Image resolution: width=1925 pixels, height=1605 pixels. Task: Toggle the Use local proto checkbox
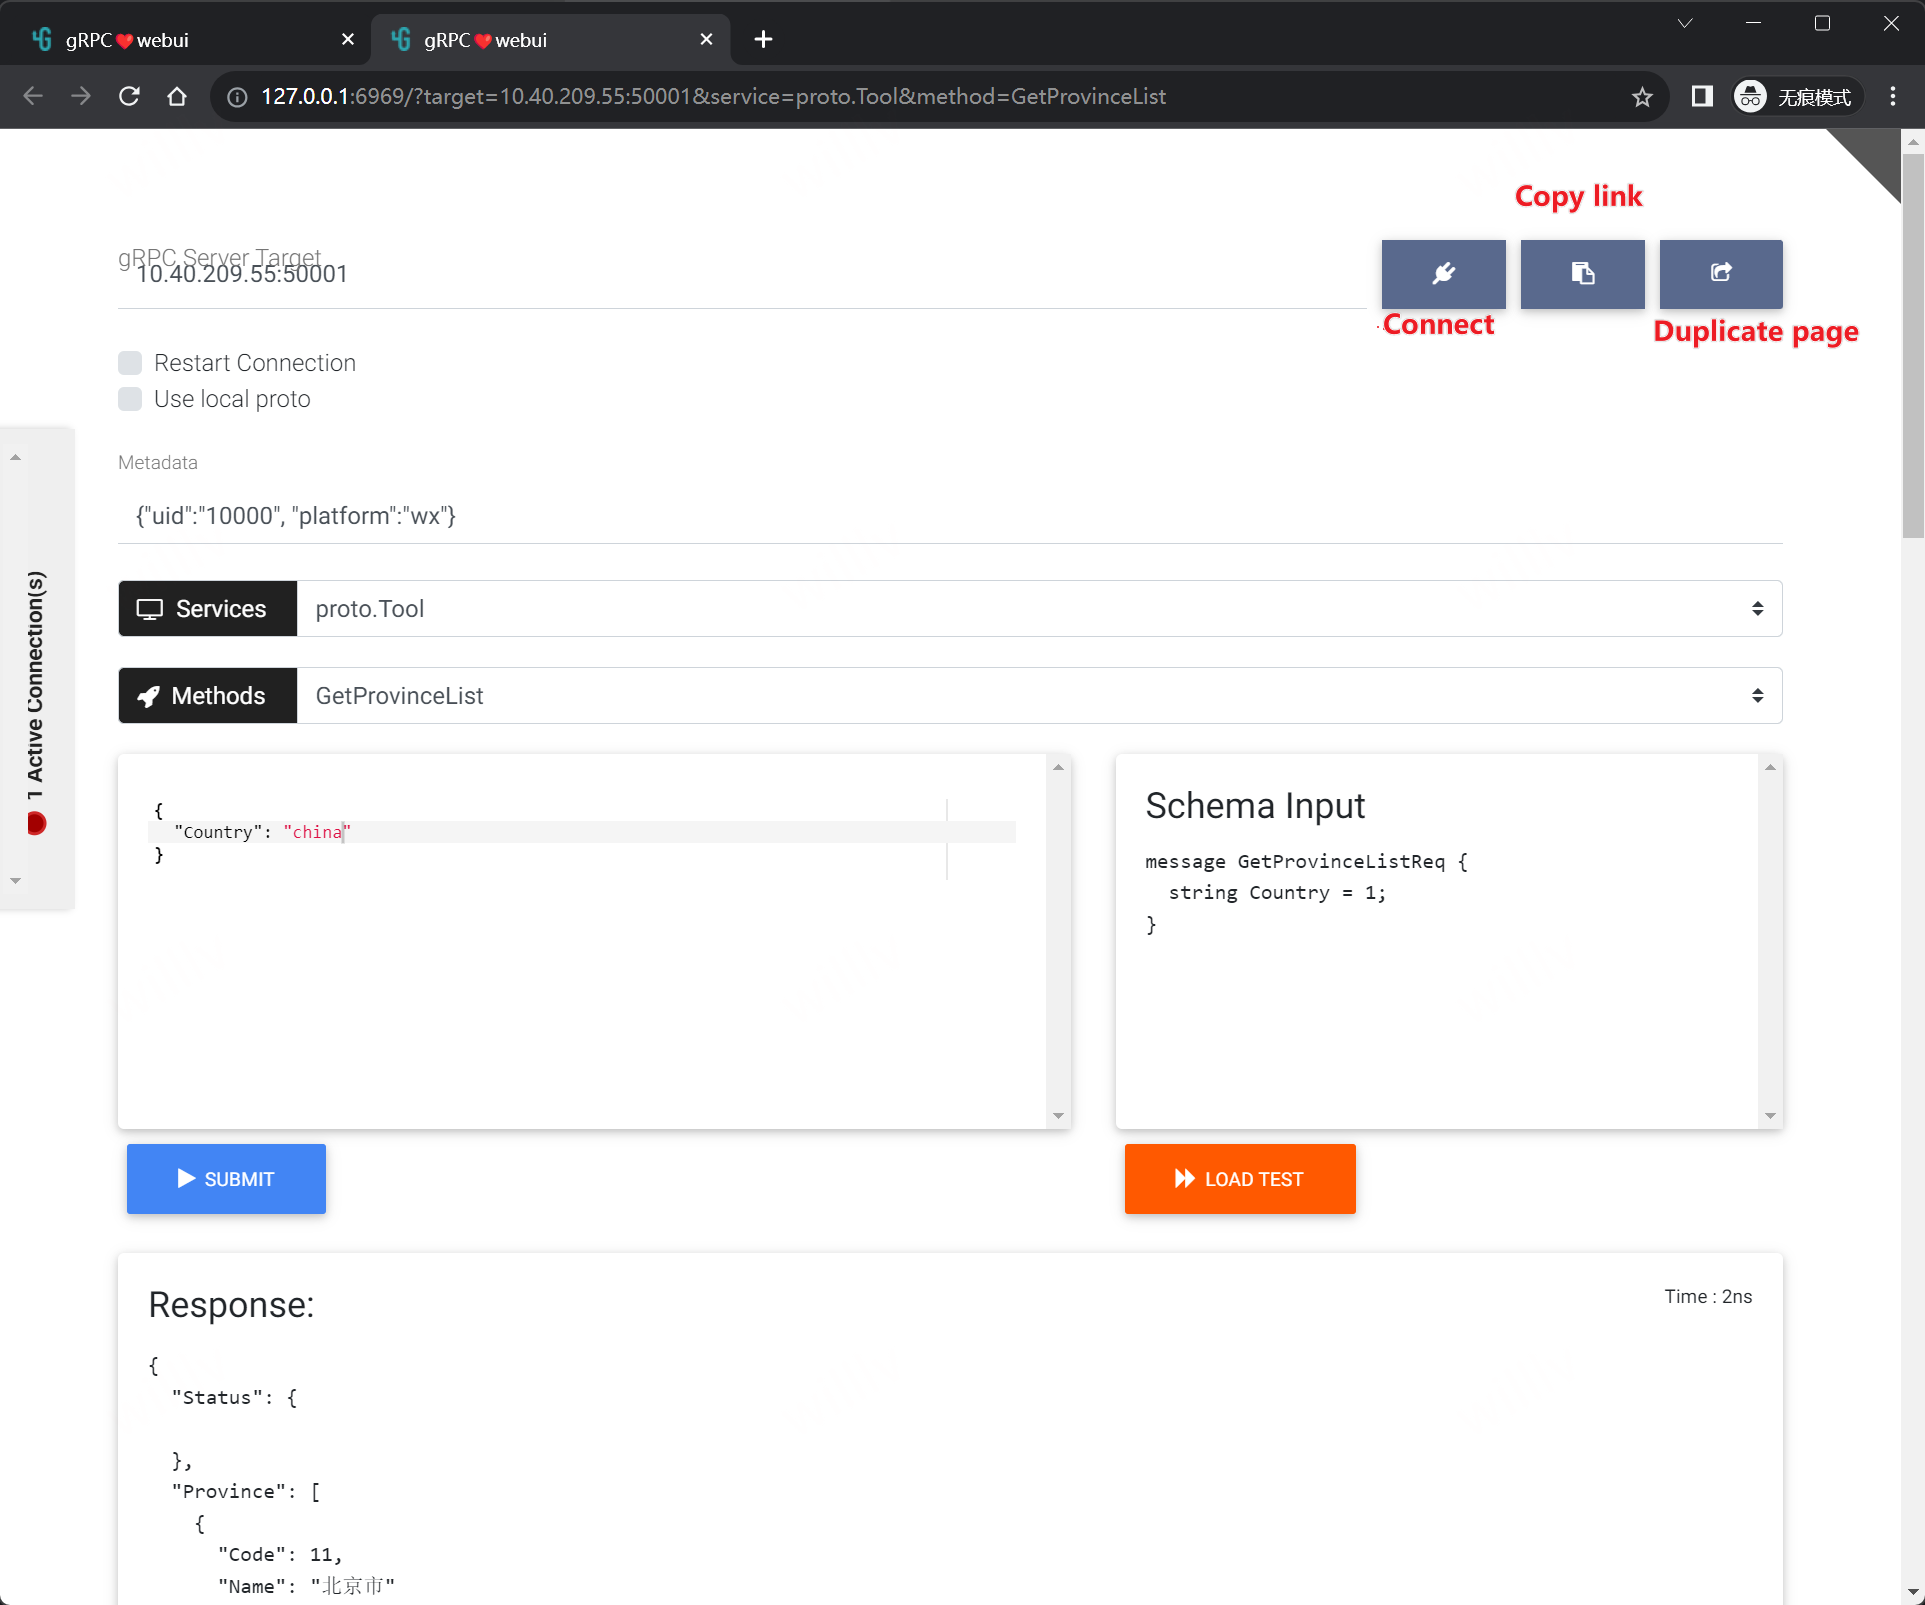[130, 398]
